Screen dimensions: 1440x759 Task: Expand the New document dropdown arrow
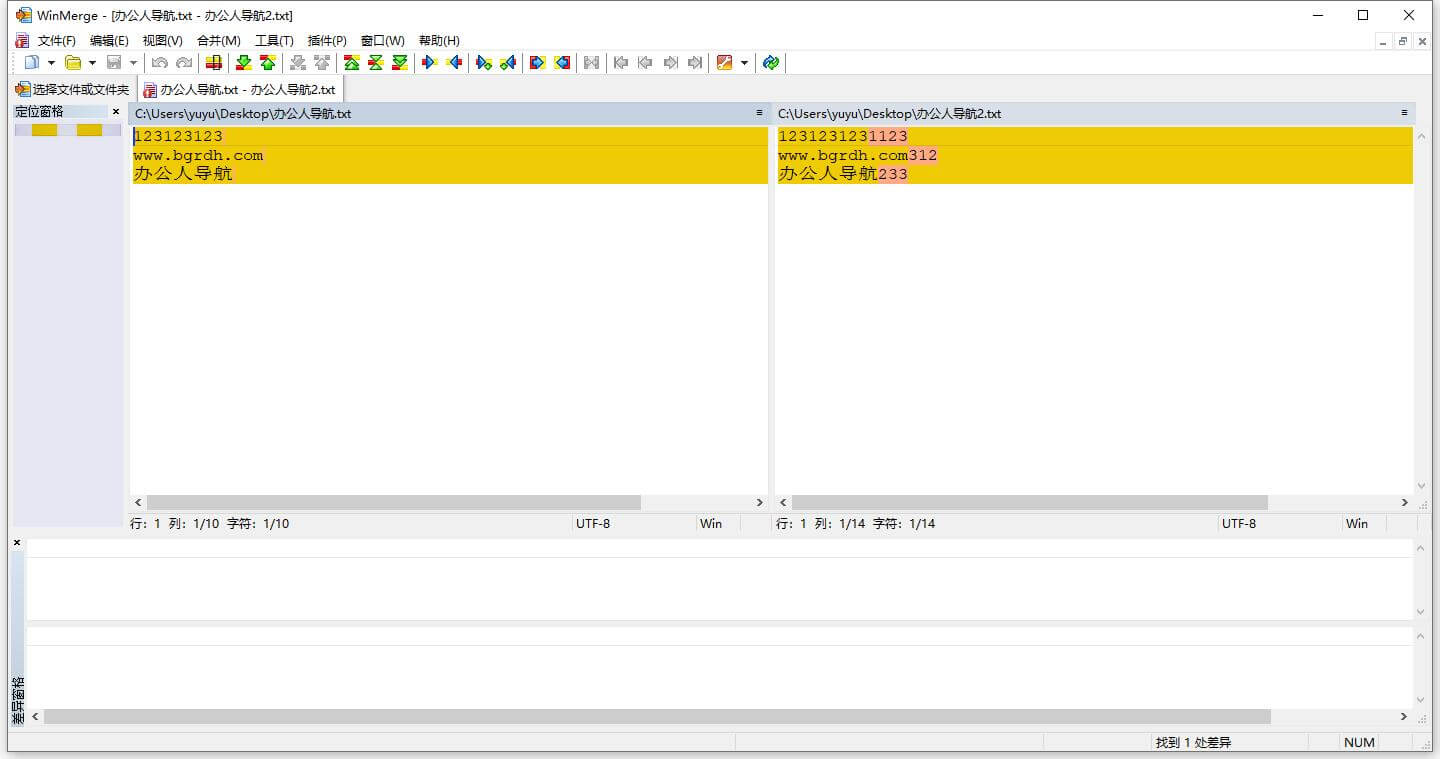pos(51,63)
